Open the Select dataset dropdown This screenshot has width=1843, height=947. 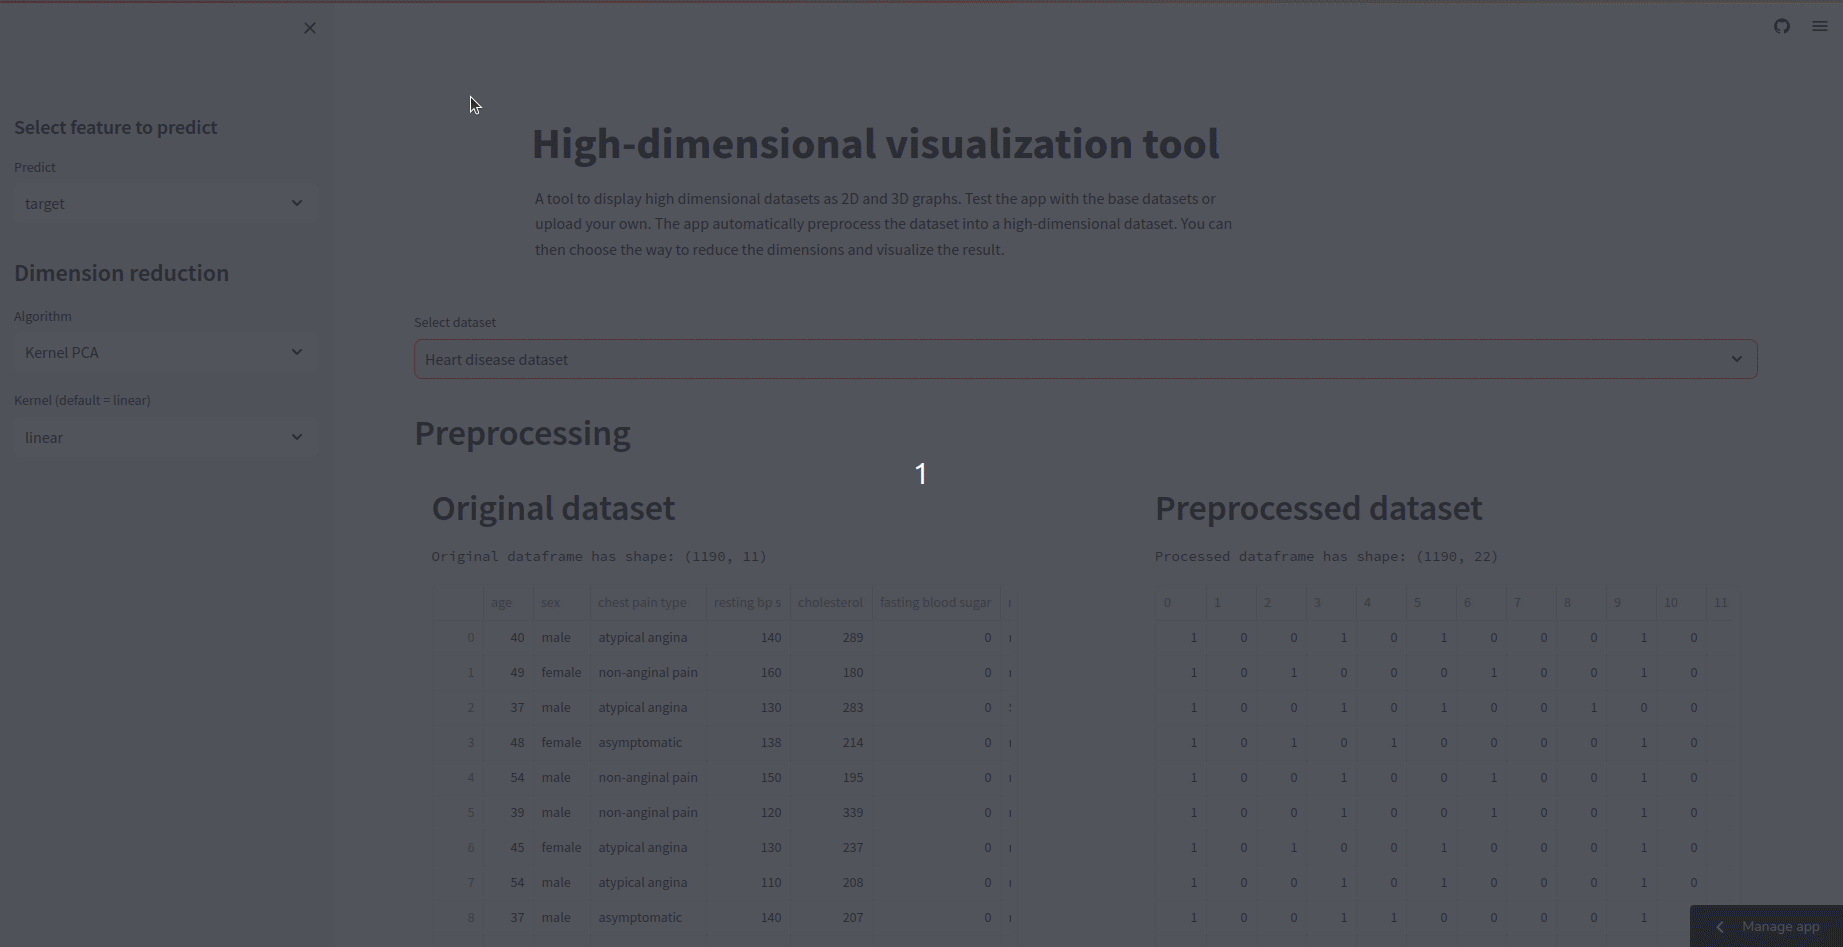coord(1085,359)
